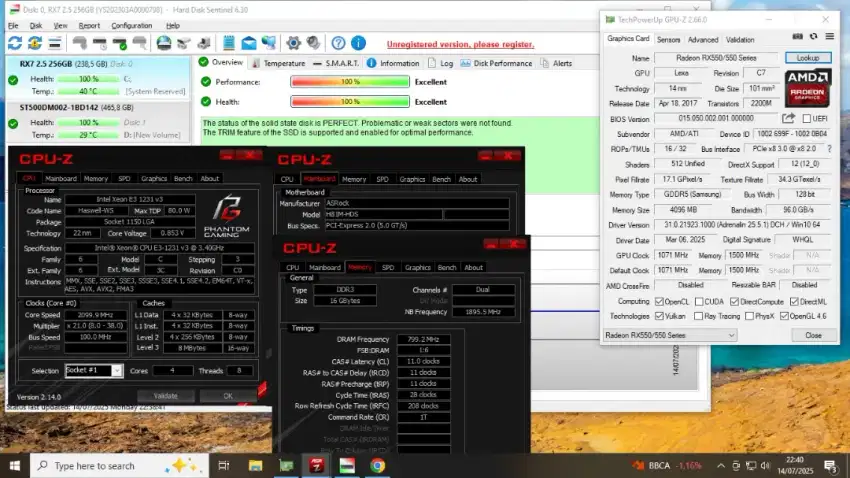
Task: Click the GPU-Z screenshot camera icon
Action: coord(797,37)
